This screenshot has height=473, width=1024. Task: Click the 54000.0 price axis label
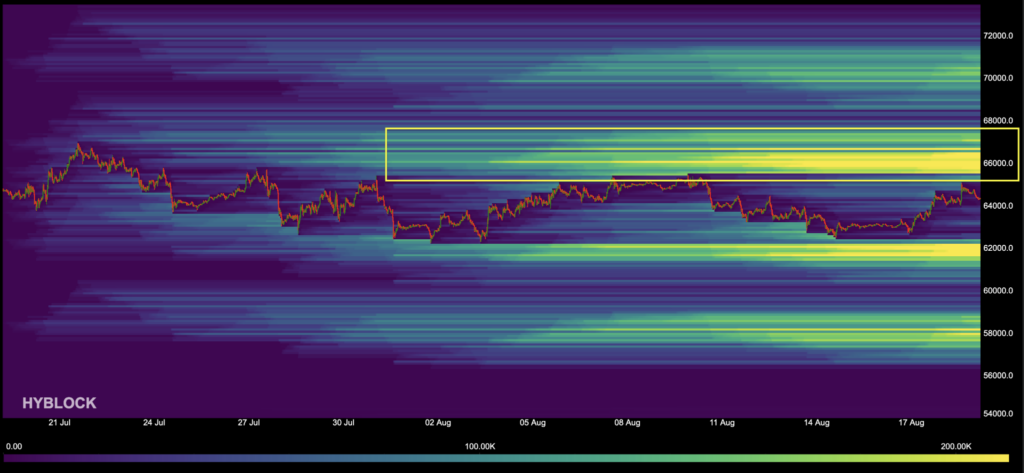(999, 414)
